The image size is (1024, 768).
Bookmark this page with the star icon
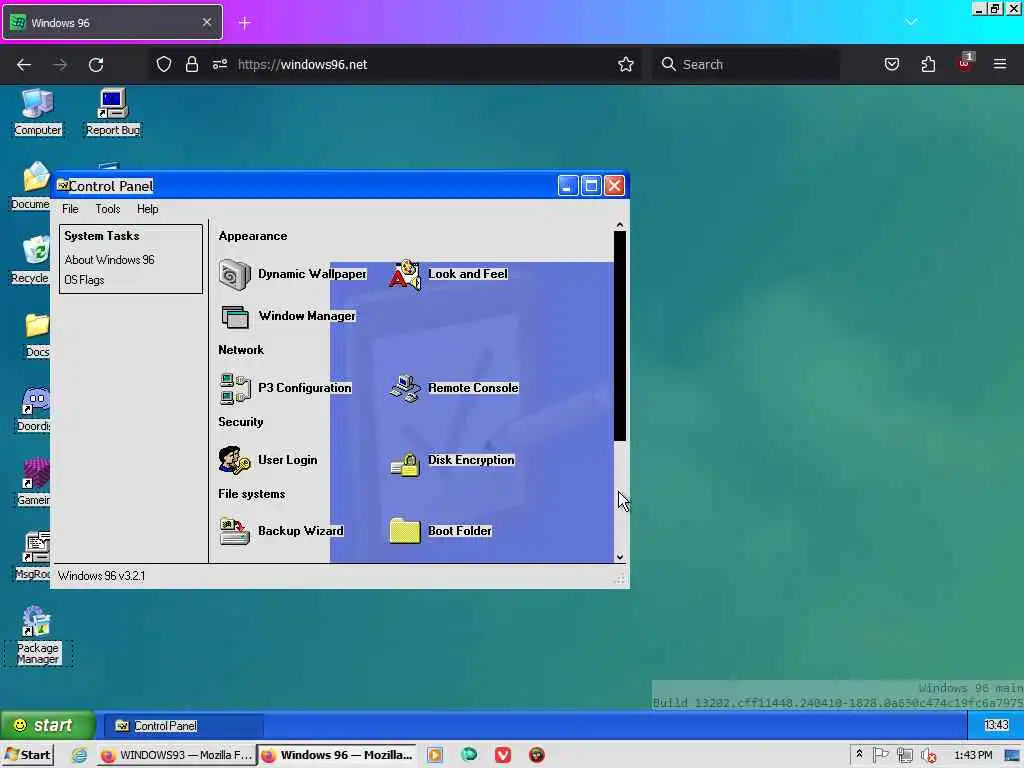coord(626,65)
